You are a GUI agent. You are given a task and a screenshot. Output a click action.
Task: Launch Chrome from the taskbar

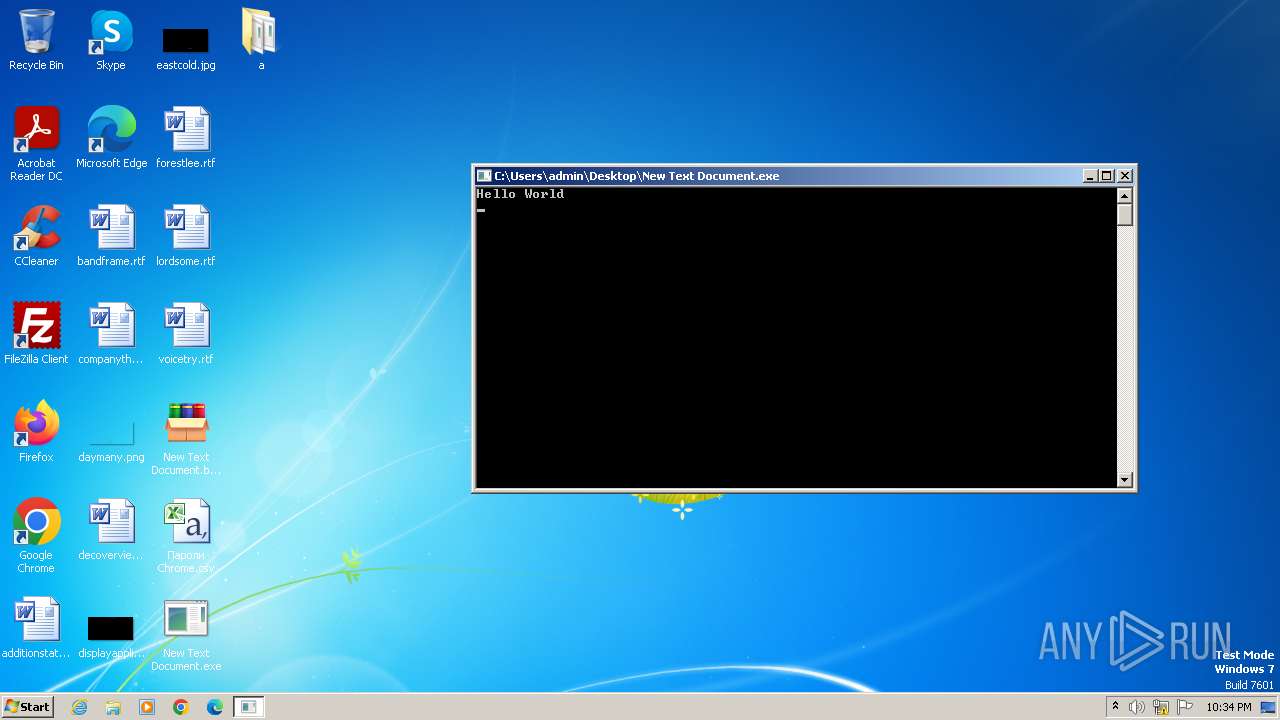point(181,707)
